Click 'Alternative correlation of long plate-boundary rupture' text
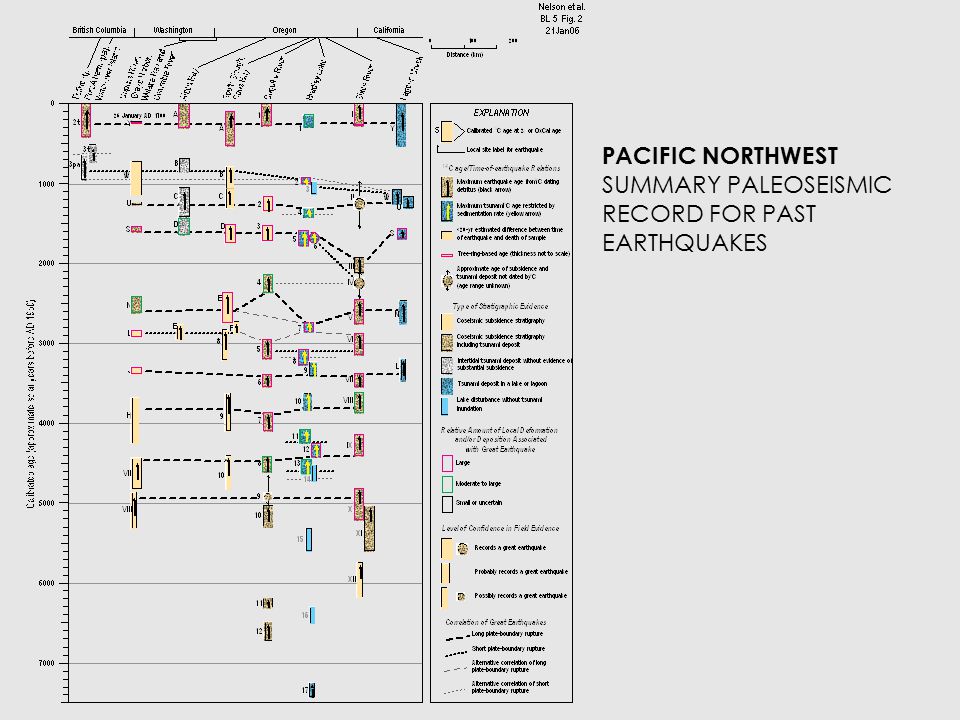The image size is (960, 720). 508,666
